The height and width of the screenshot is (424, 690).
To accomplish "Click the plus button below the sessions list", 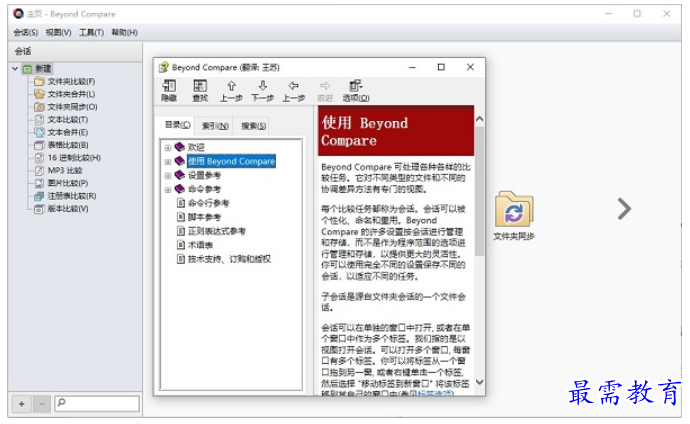I will pyautogui.click(x=22, y=404).
